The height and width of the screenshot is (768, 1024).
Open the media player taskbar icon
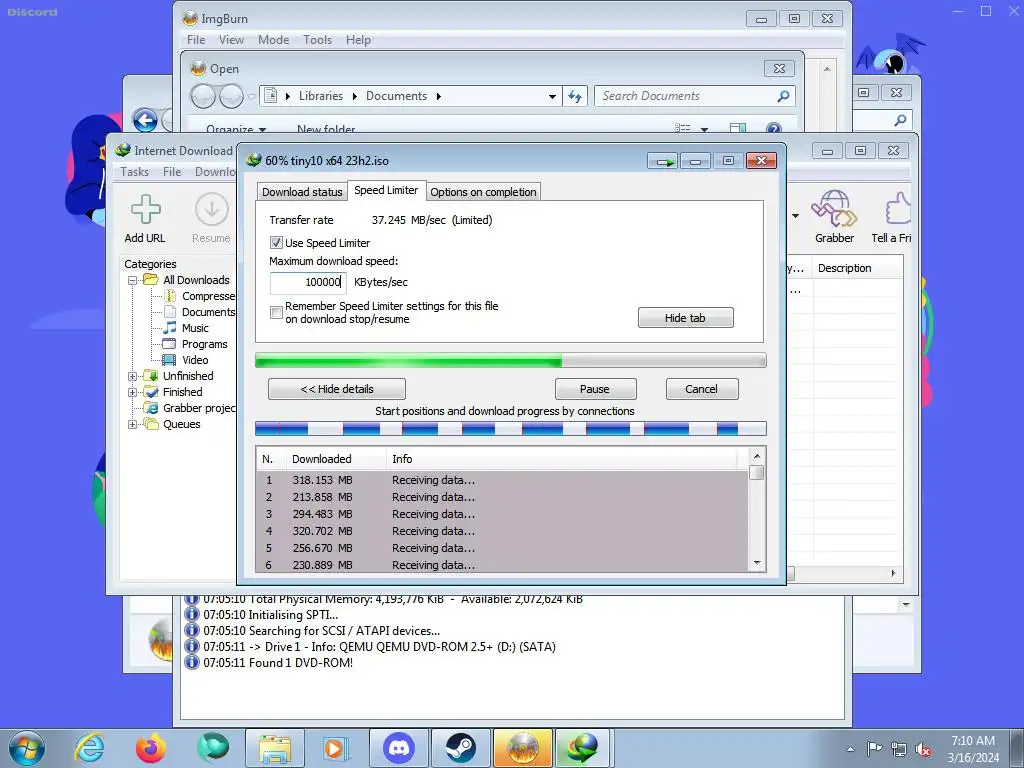[x=336, y=748]
